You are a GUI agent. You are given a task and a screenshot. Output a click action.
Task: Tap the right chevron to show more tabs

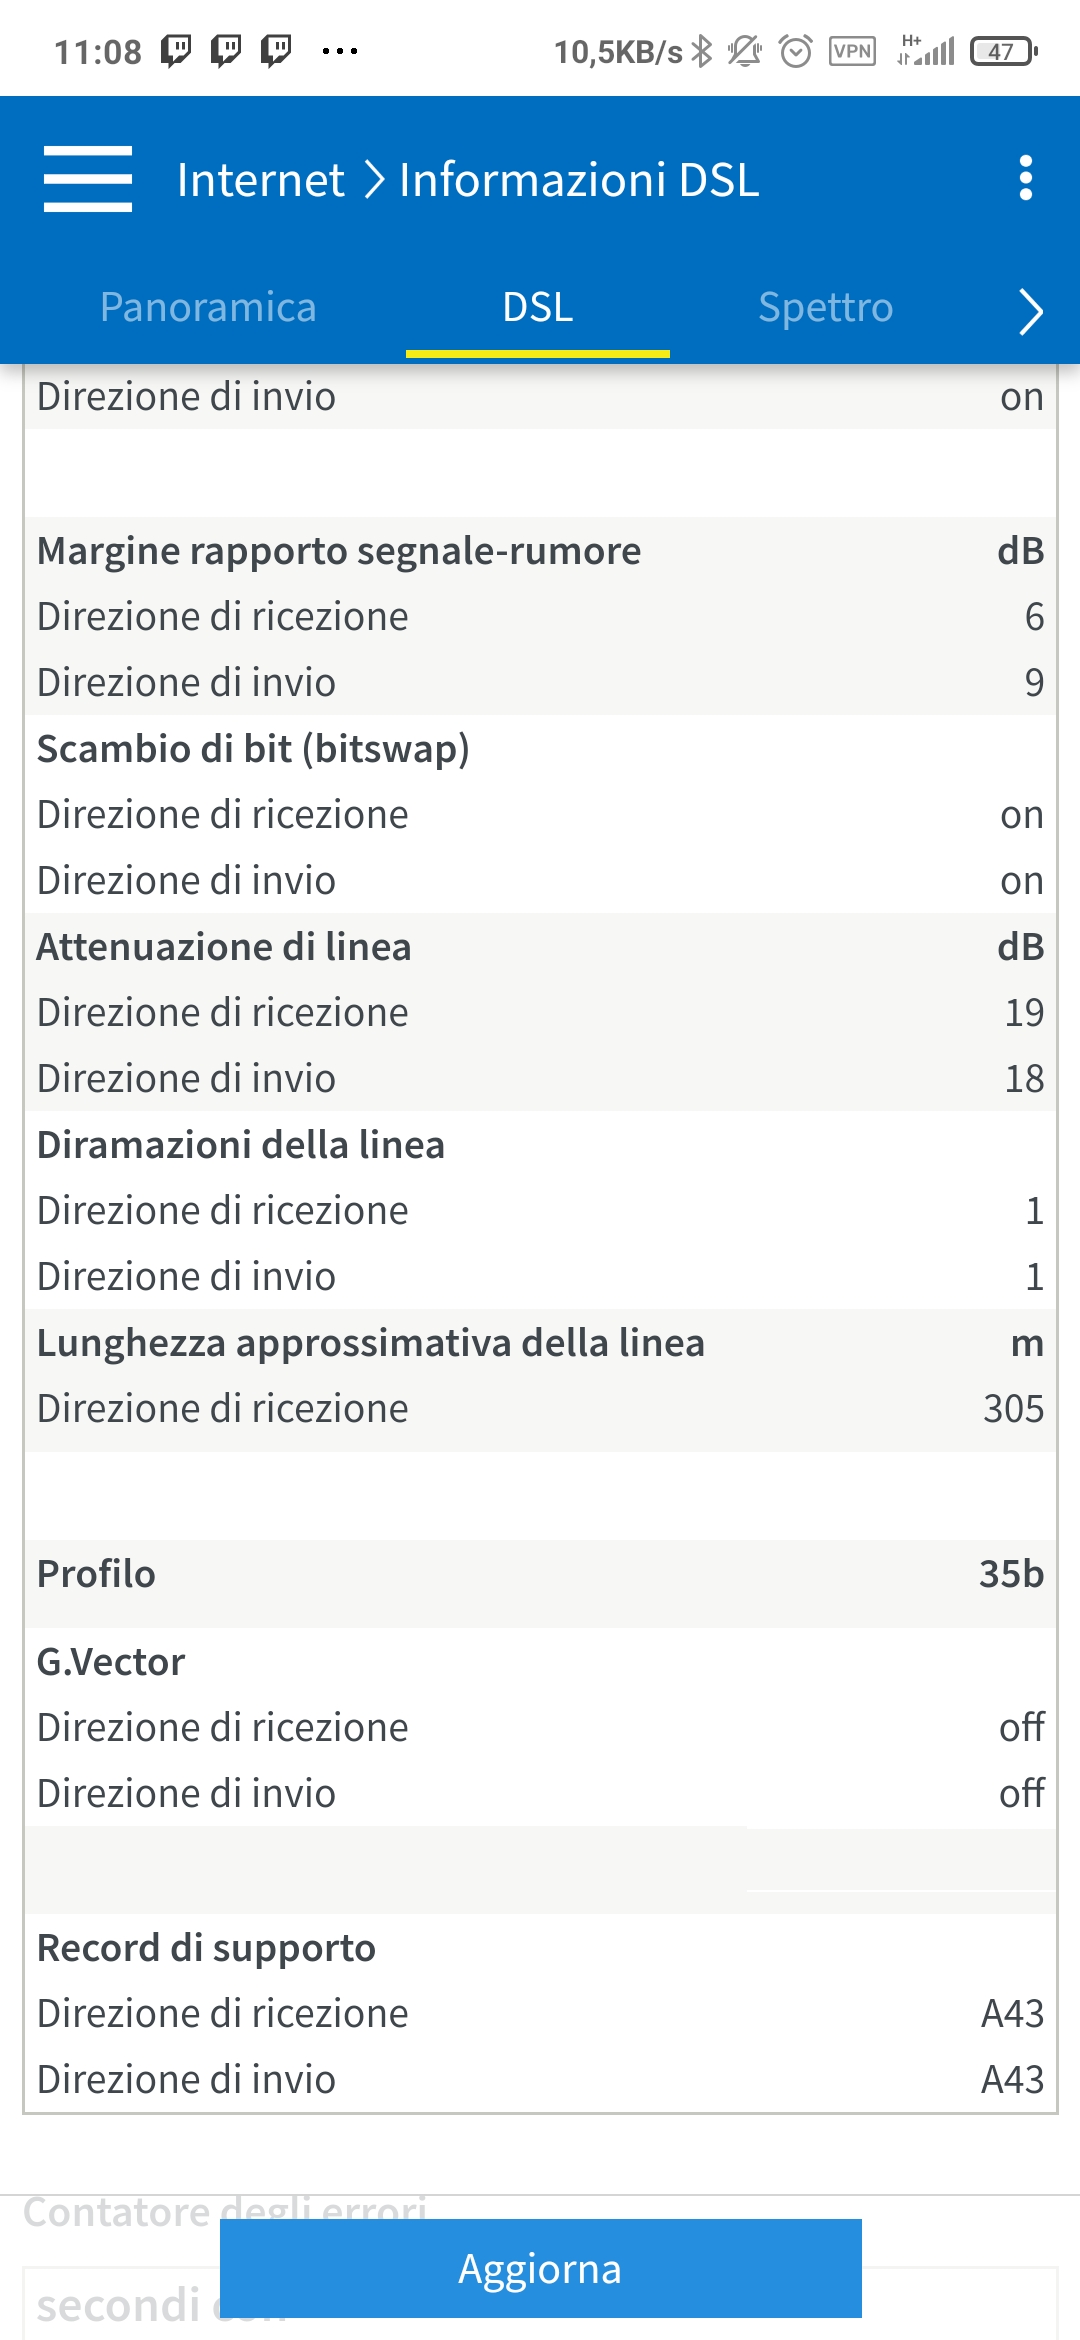pos(1031,310)
